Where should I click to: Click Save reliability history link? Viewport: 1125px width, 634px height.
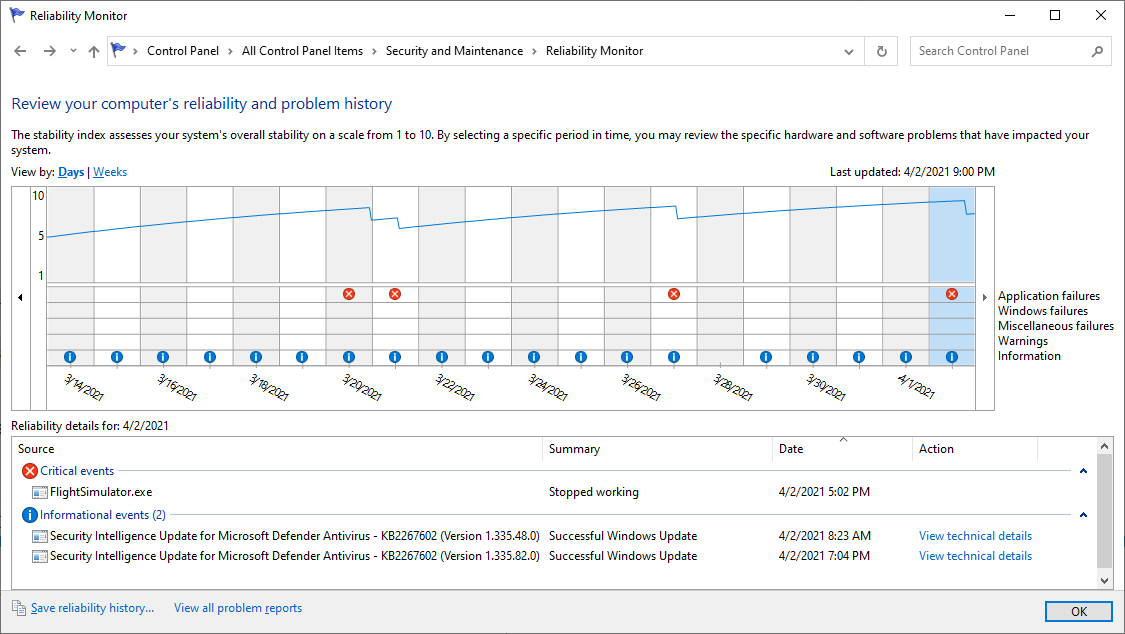tap(93, 608)
